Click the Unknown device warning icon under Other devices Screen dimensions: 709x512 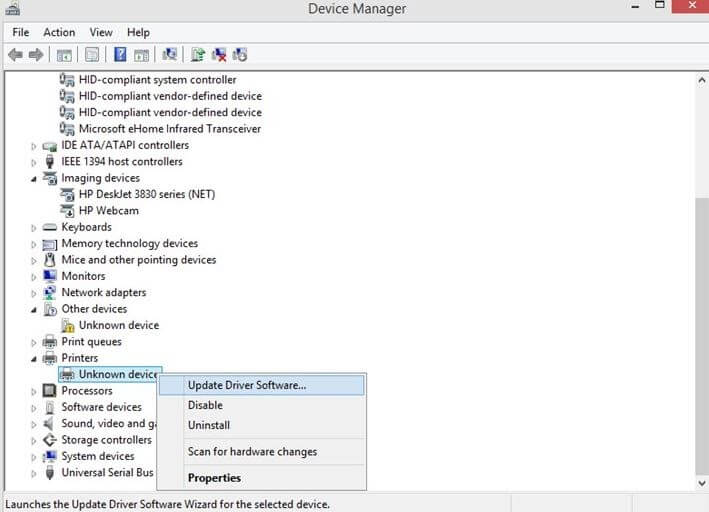[x=68, y=326]
